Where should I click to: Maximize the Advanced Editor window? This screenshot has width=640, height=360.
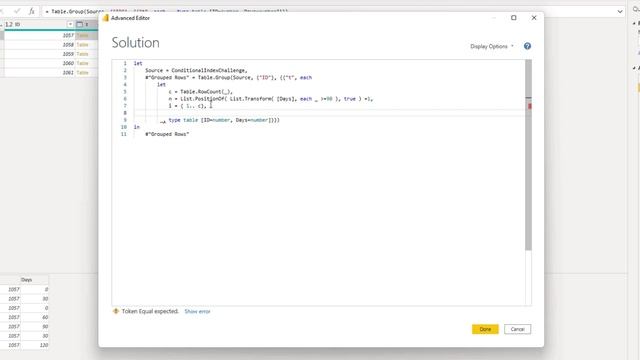(x=513, y=18)
